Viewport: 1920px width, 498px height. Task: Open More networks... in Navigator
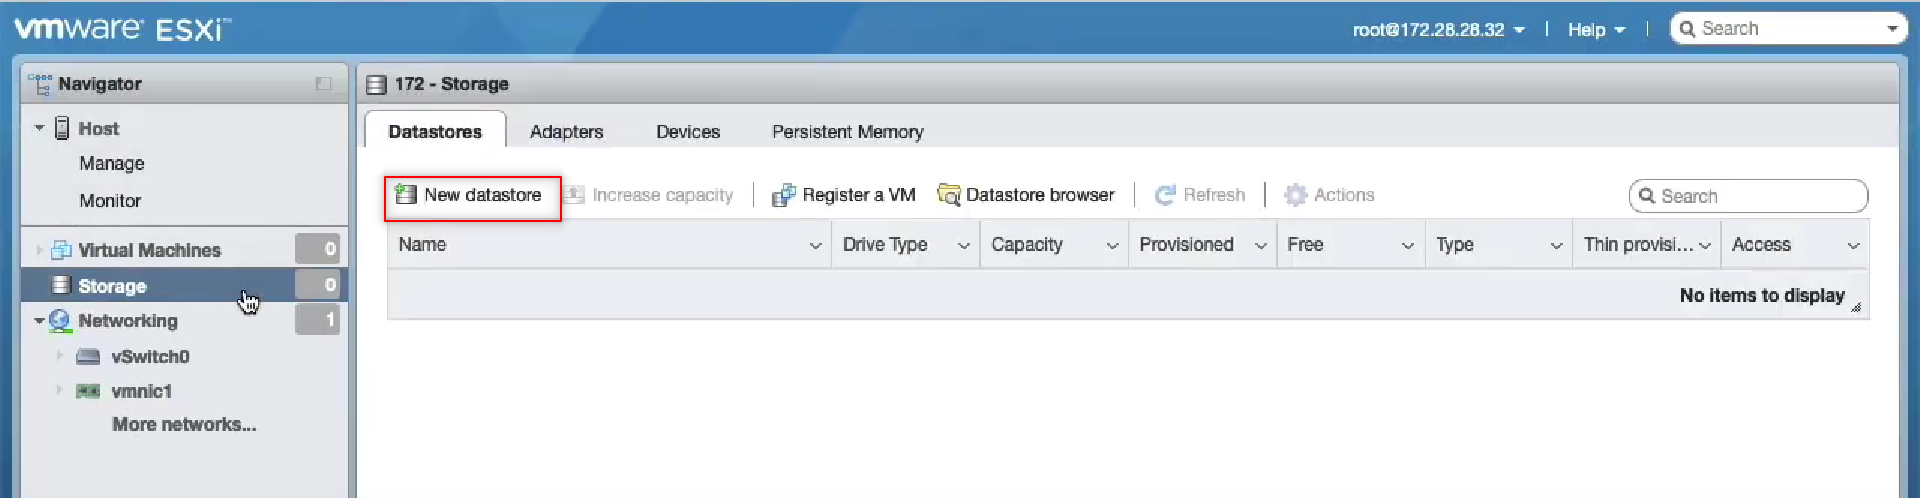pos(184,424)
